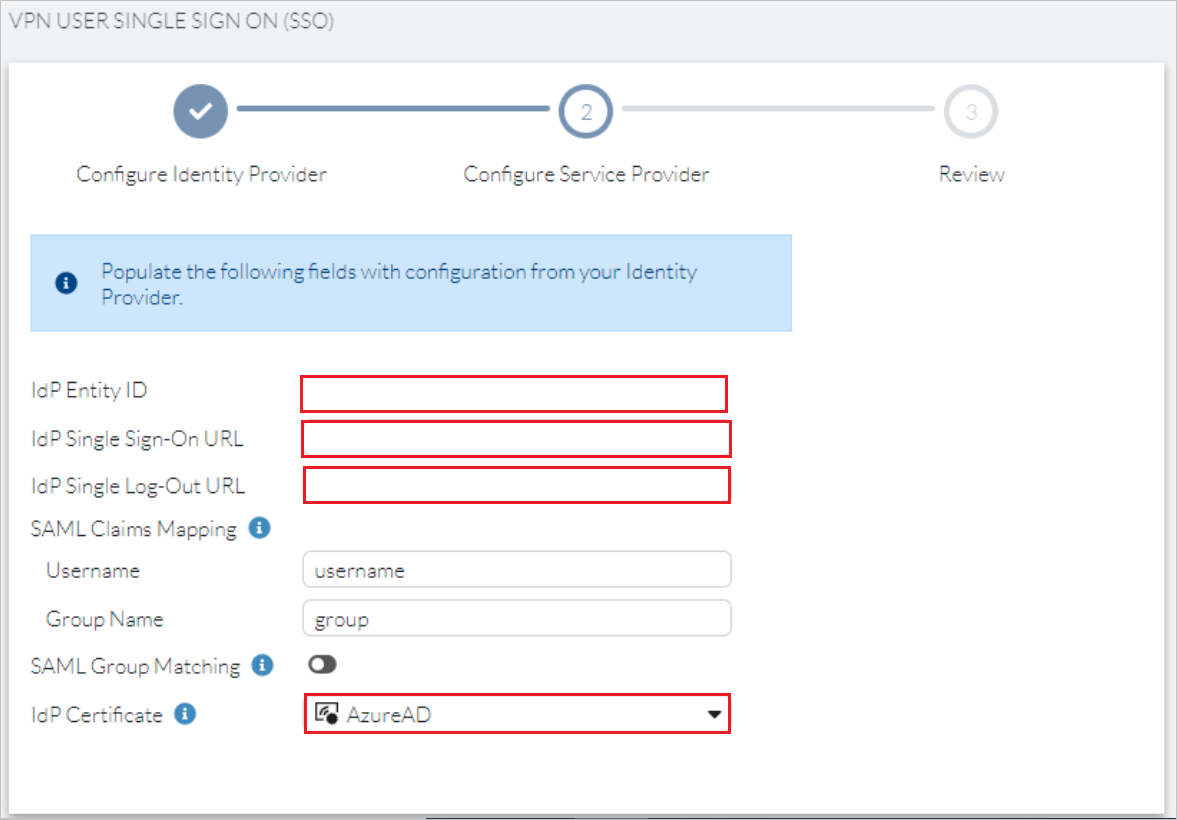Click the dropdown arrow on the IdP Certificate field
This screenshot has height=820, width=1177.
pos(713,714)
